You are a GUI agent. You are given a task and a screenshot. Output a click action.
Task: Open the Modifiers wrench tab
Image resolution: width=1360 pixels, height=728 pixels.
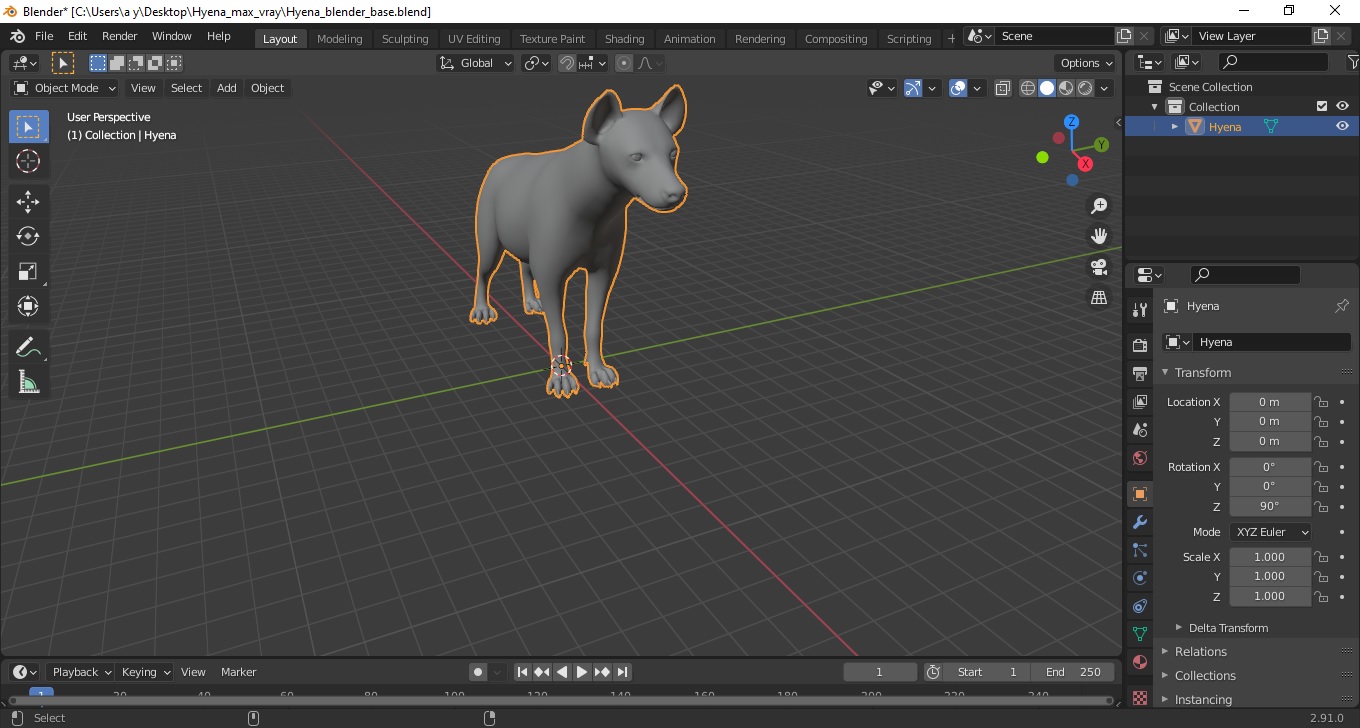(x=1140, y=522)
